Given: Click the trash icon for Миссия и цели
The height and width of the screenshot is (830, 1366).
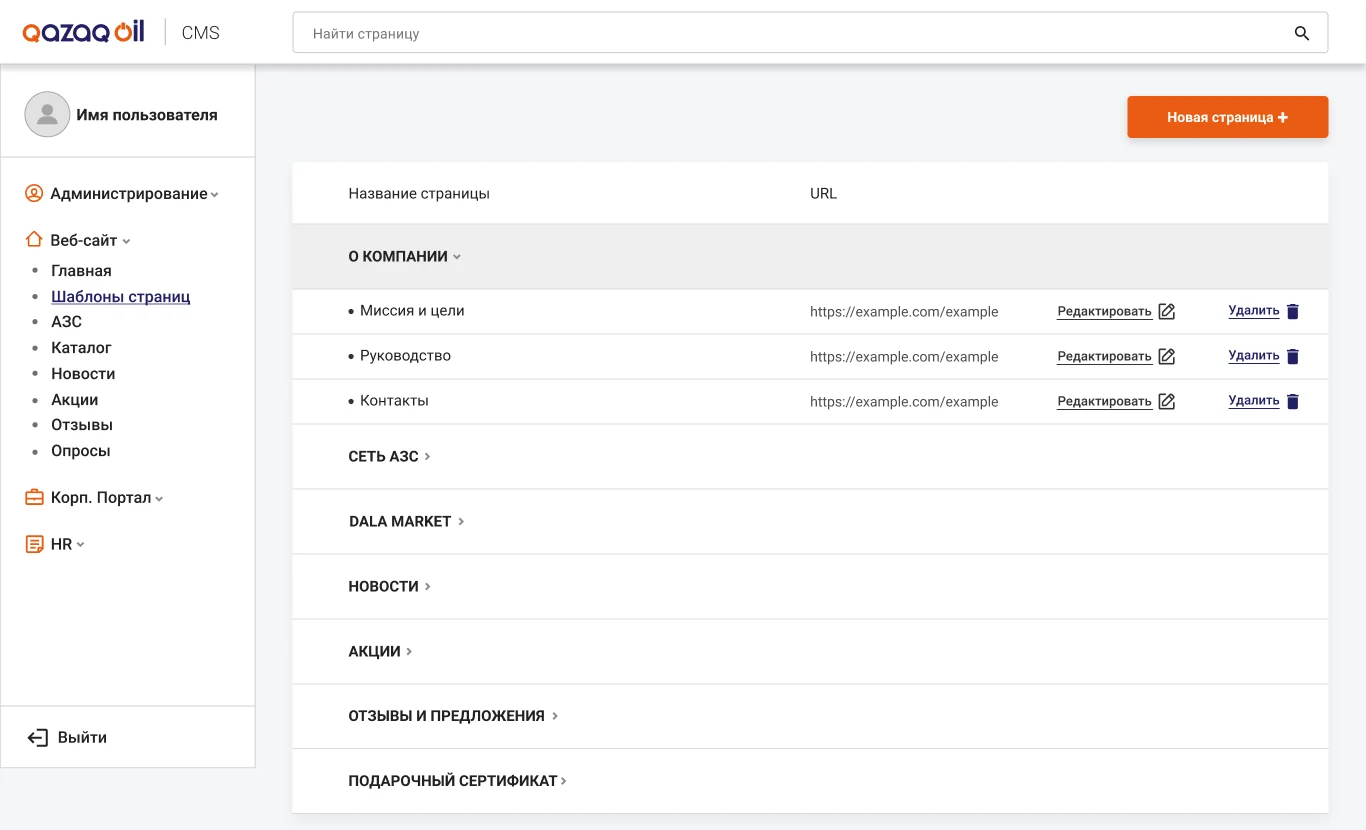Looking at the screenshot, I should 1292,311.
